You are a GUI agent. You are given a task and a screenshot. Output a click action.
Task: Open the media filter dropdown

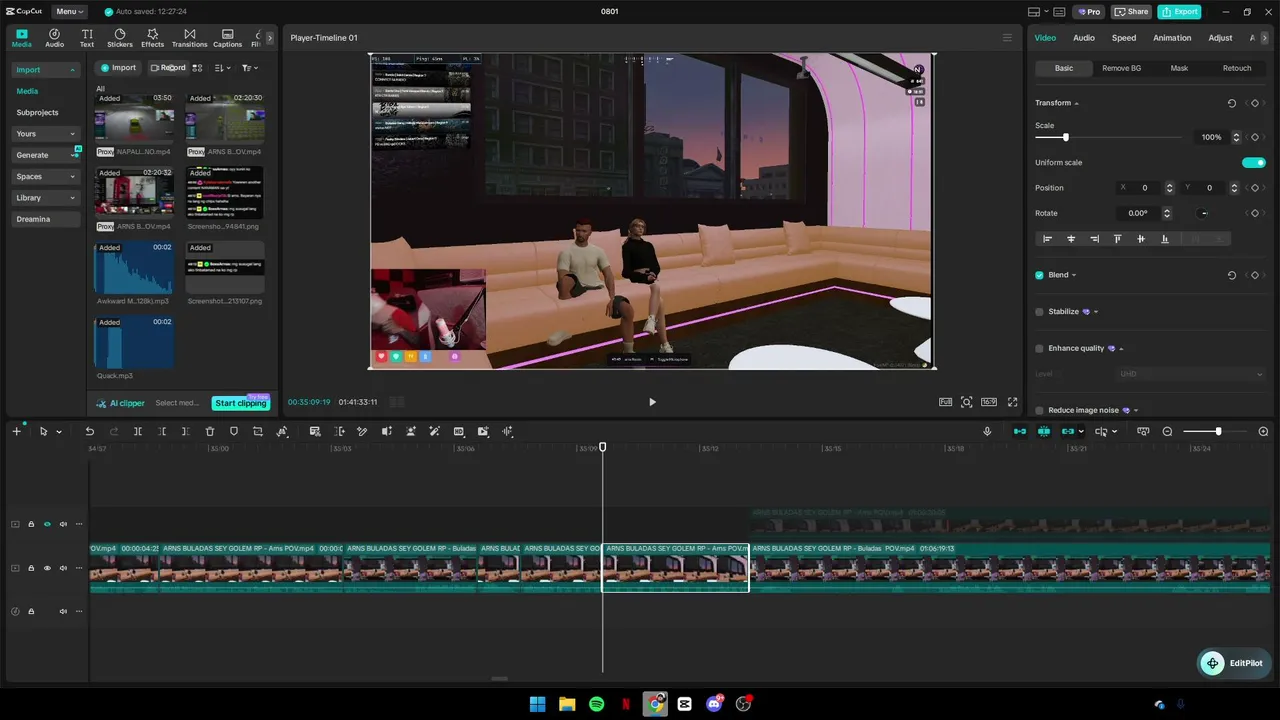pyautogui.click(x=250, y=68)
